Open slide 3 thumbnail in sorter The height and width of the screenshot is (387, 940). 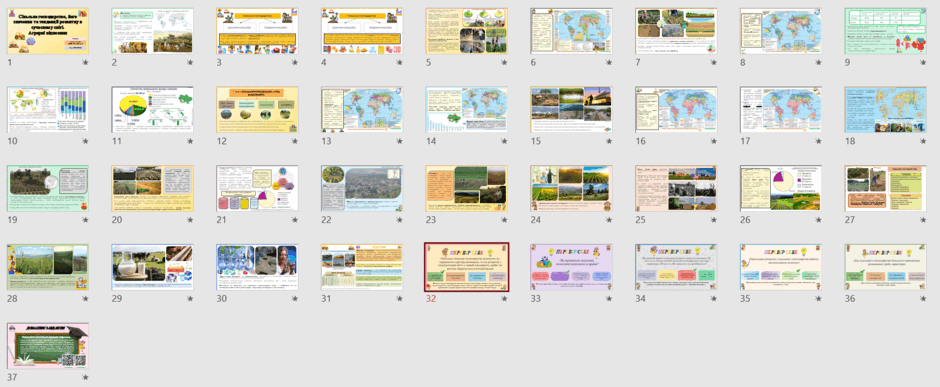click(257, 31)
